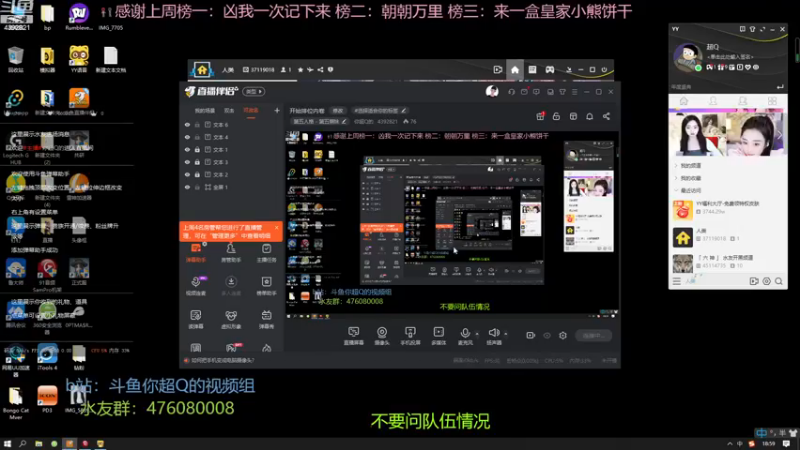The width and height of the screenshot is (800, 450).
Task: Click the grayed start streaming button
Action: coord(593,335)
